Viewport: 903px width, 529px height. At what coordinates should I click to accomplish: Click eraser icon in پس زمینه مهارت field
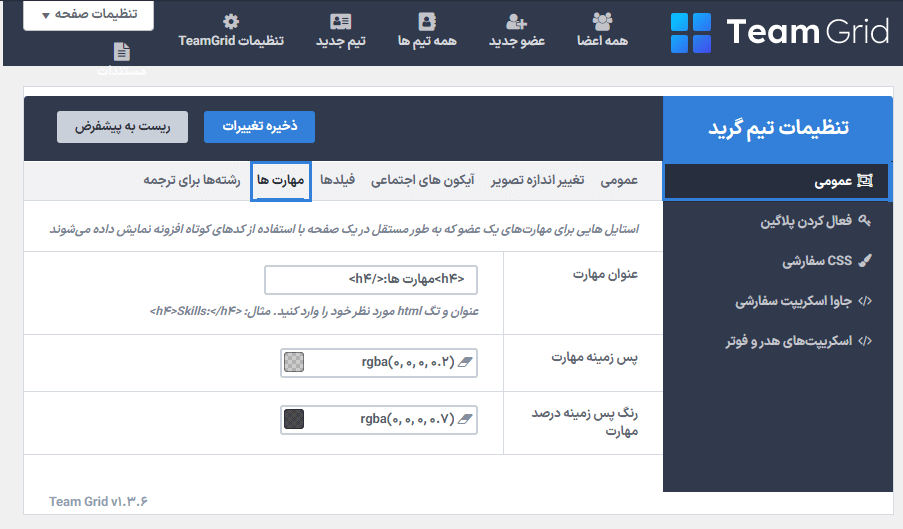[x=465, y=362]
